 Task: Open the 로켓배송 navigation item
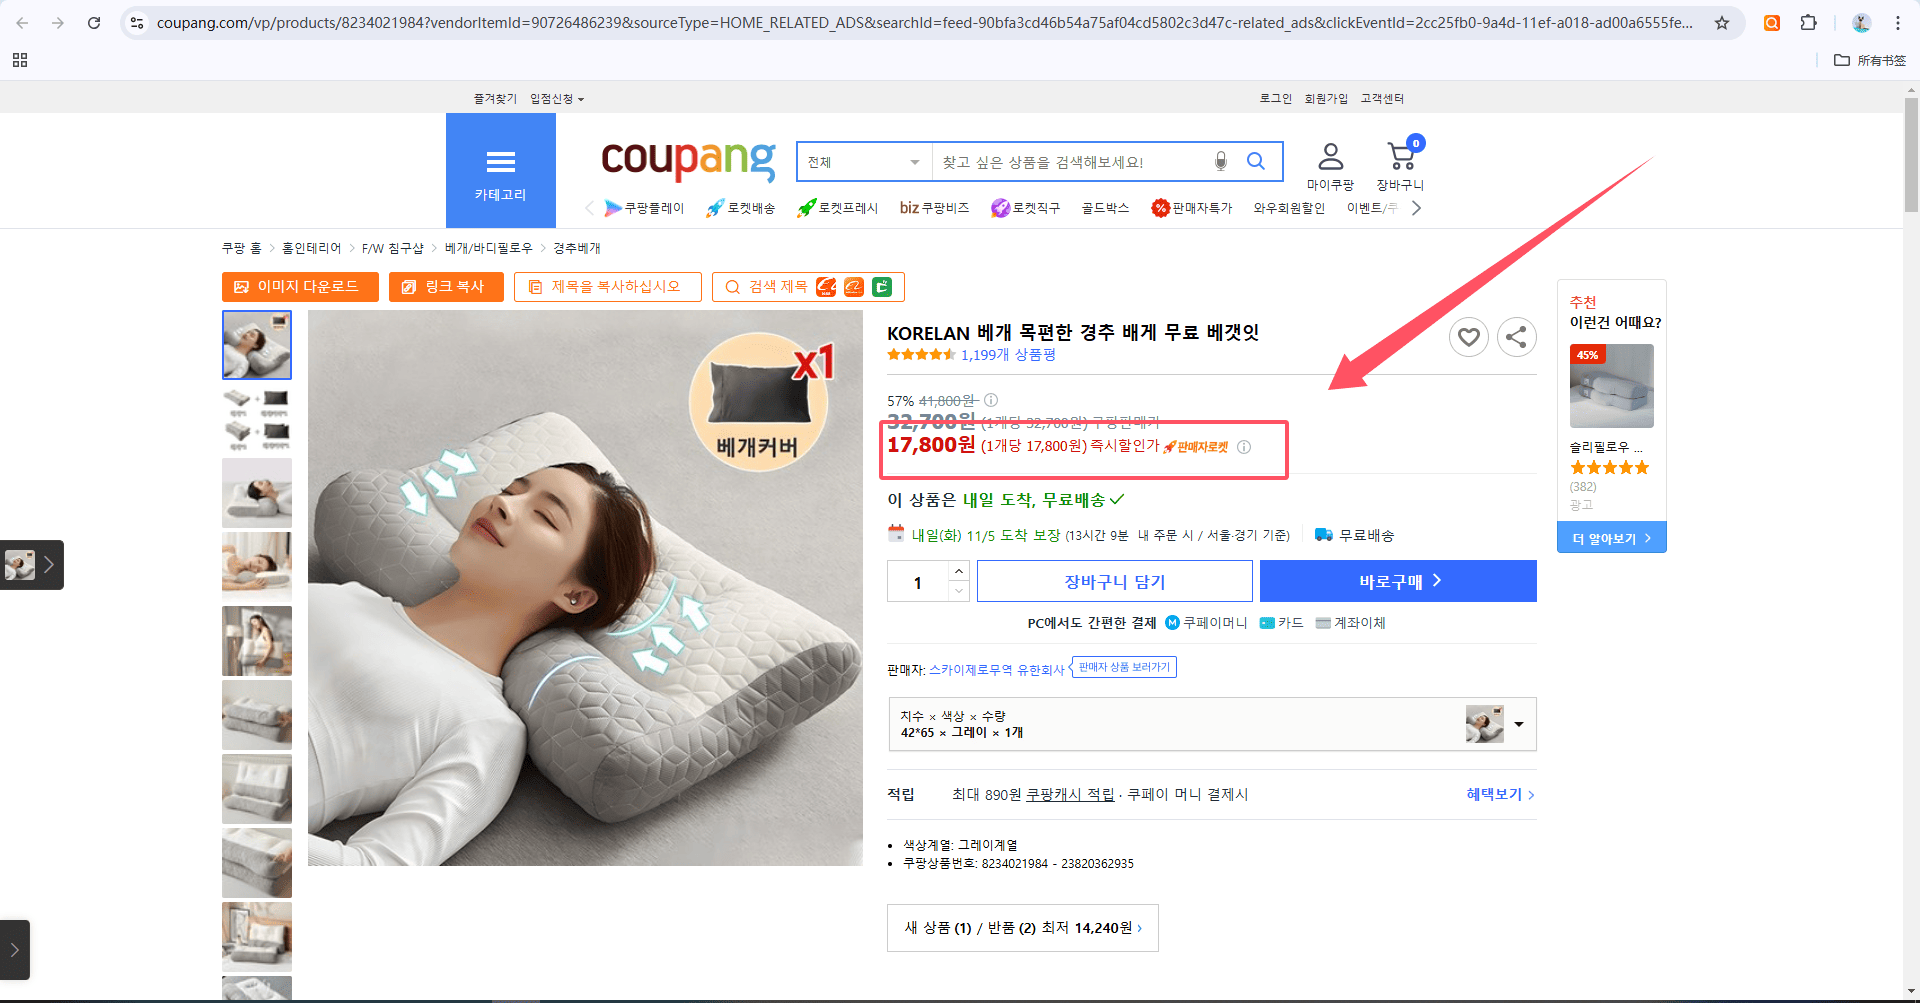pos(741,208)
